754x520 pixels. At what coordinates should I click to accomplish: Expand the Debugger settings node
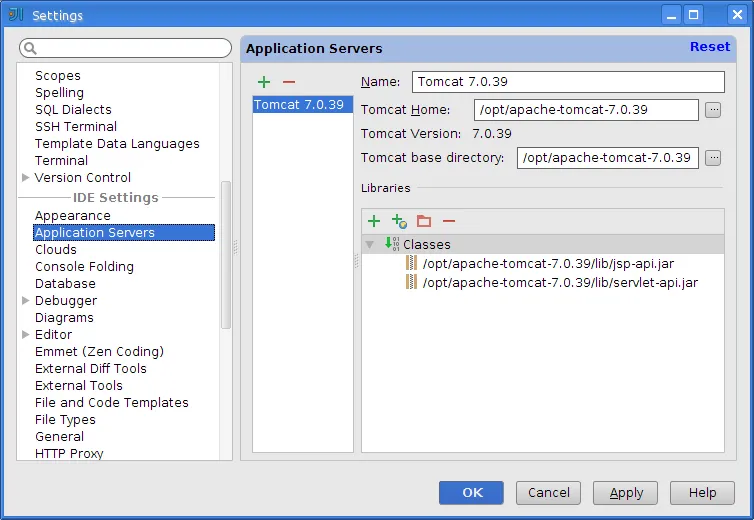click(x=25, y=301)
